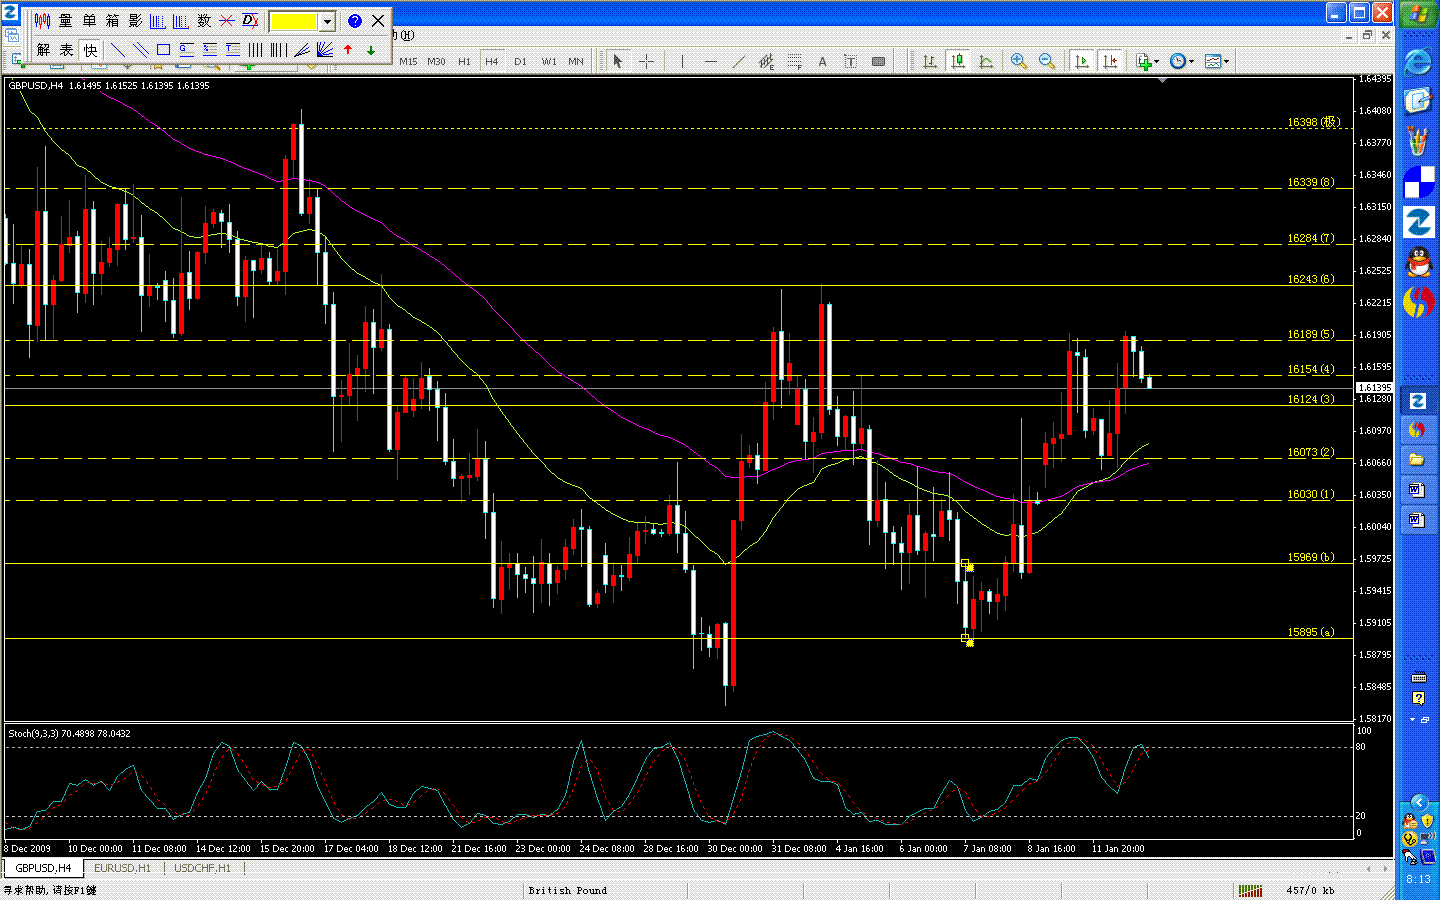Screen dimensions: 1440x900
Task: Restore the inner chart window
Action: tap(1367, 35)
